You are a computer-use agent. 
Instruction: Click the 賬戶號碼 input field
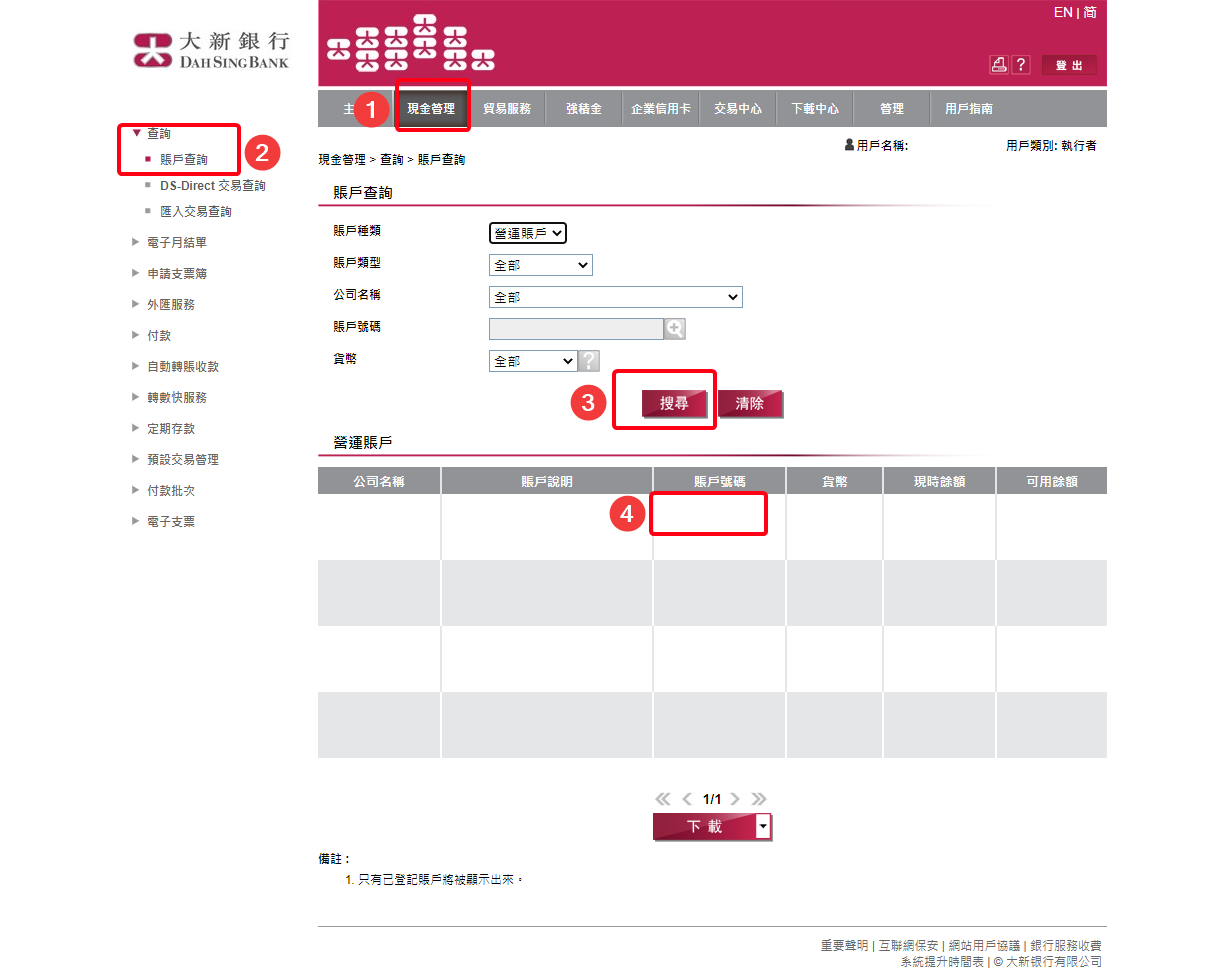click(x=575, y=329)
